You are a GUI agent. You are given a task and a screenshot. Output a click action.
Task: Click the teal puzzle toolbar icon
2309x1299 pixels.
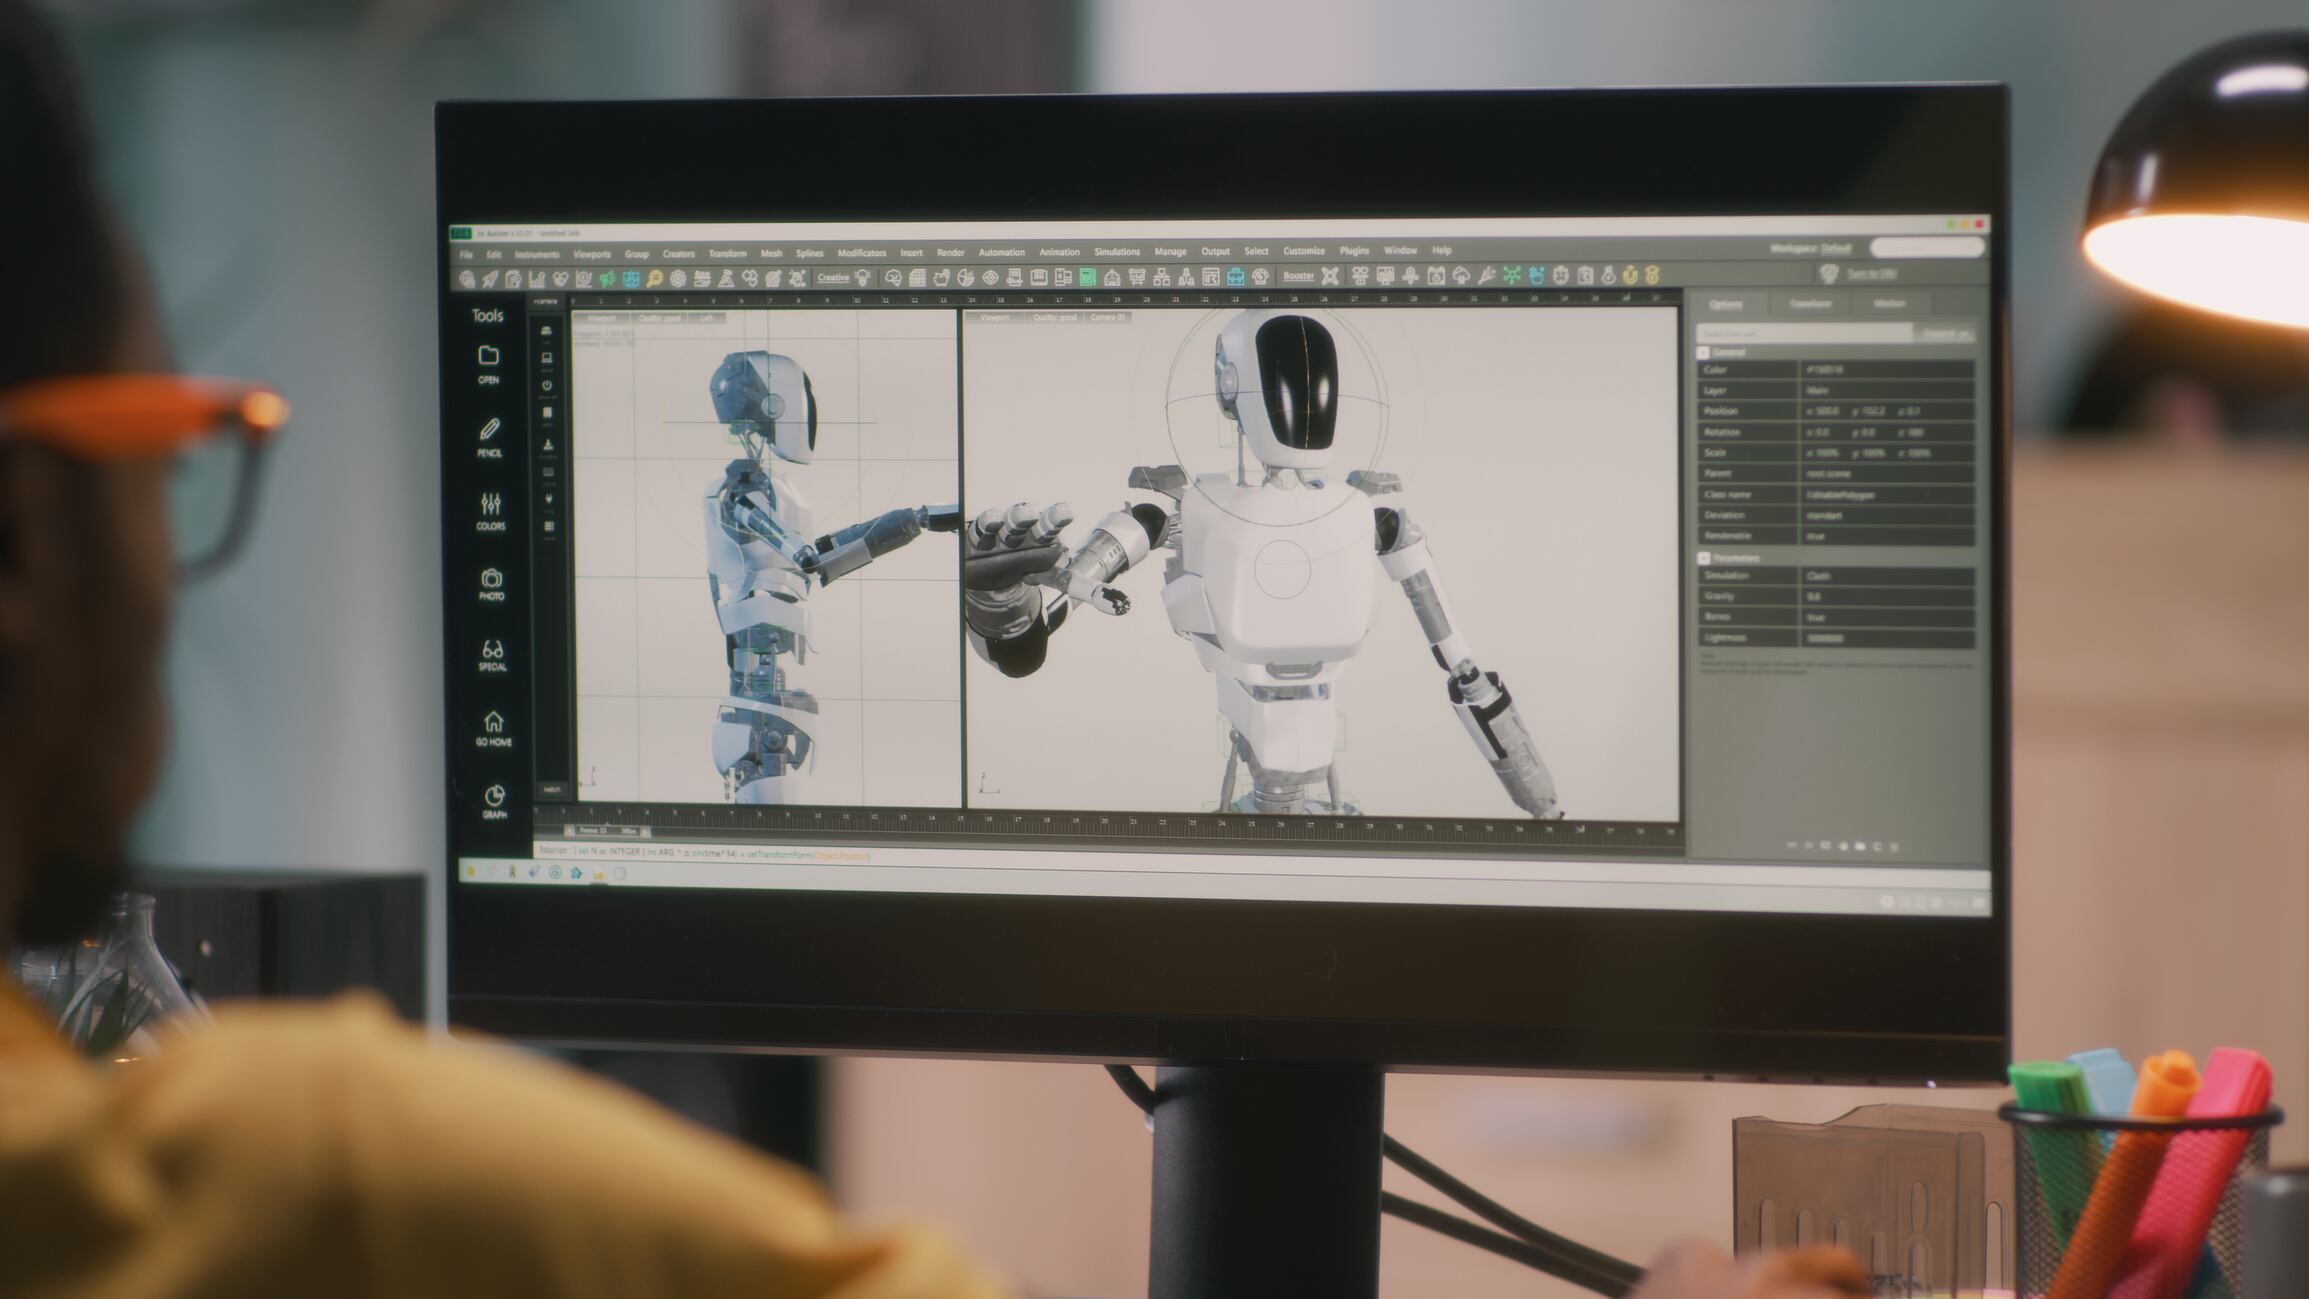[631, 279]
